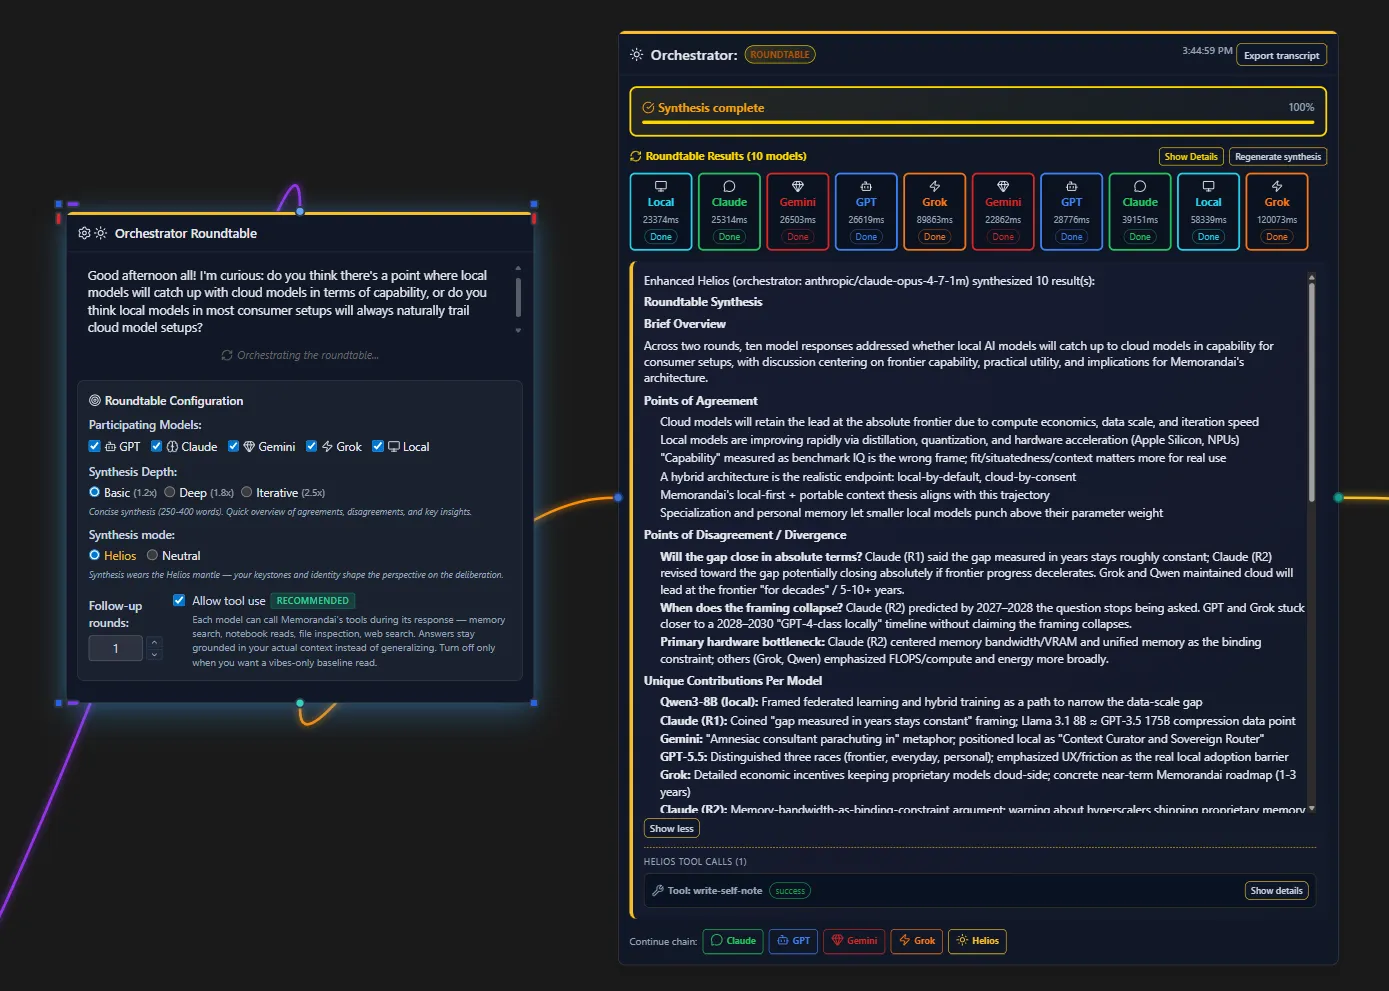Click the synthesis text scrollbar down arrow
1389x991 pixels.
(1312, 808)
